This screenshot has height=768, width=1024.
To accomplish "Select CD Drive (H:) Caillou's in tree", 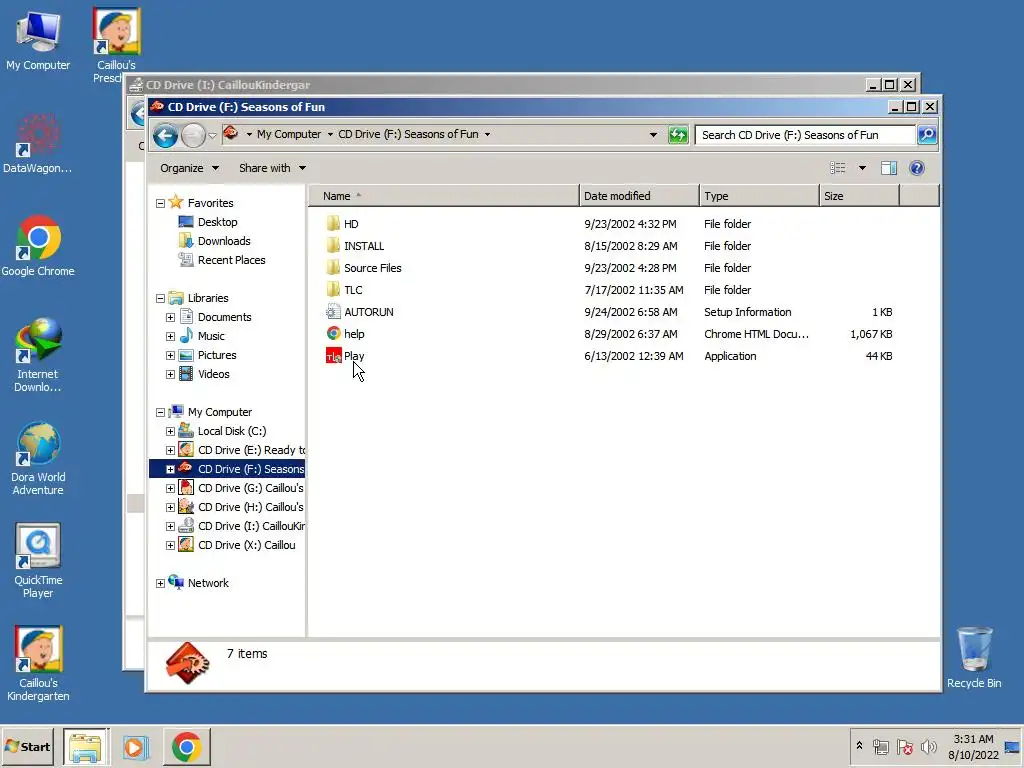I will coord(251,507).
